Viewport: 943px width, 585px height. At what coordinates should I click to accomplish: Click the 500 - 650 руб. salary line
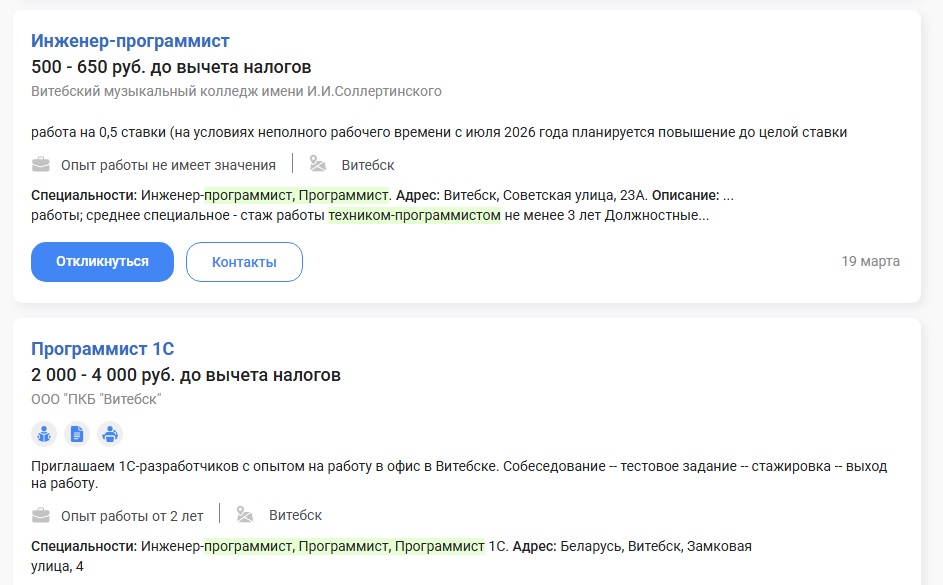[x=171, y=67]
